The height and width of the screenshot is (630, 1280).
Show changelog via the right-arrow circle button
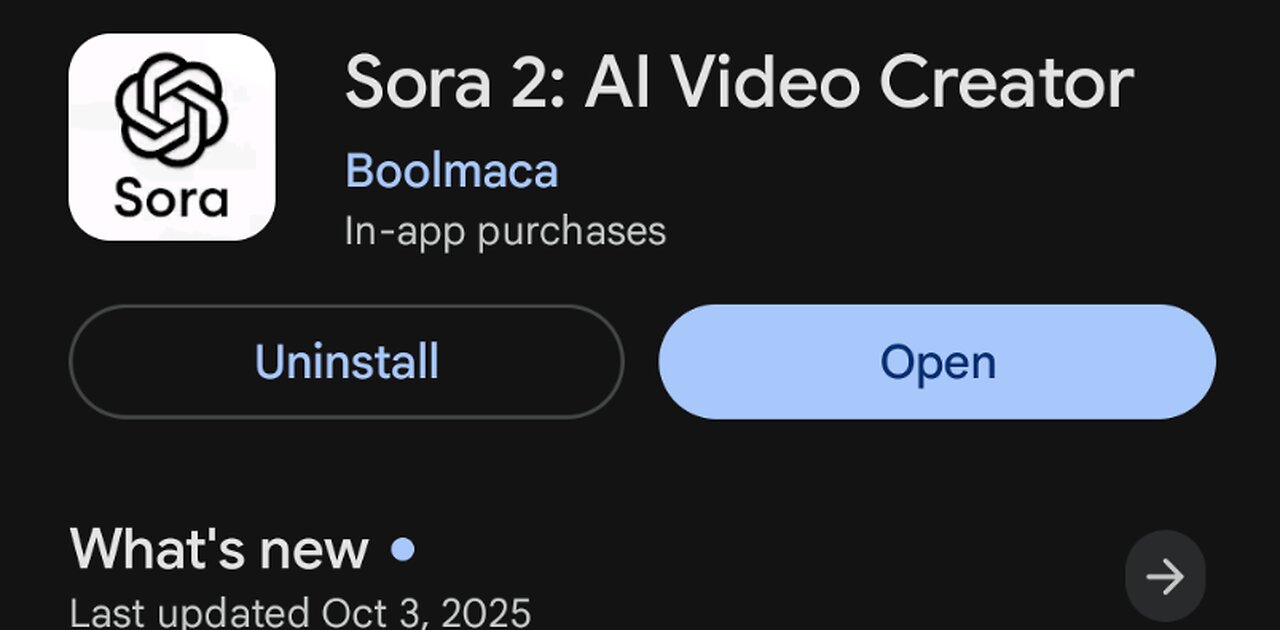click(1165, 576)
